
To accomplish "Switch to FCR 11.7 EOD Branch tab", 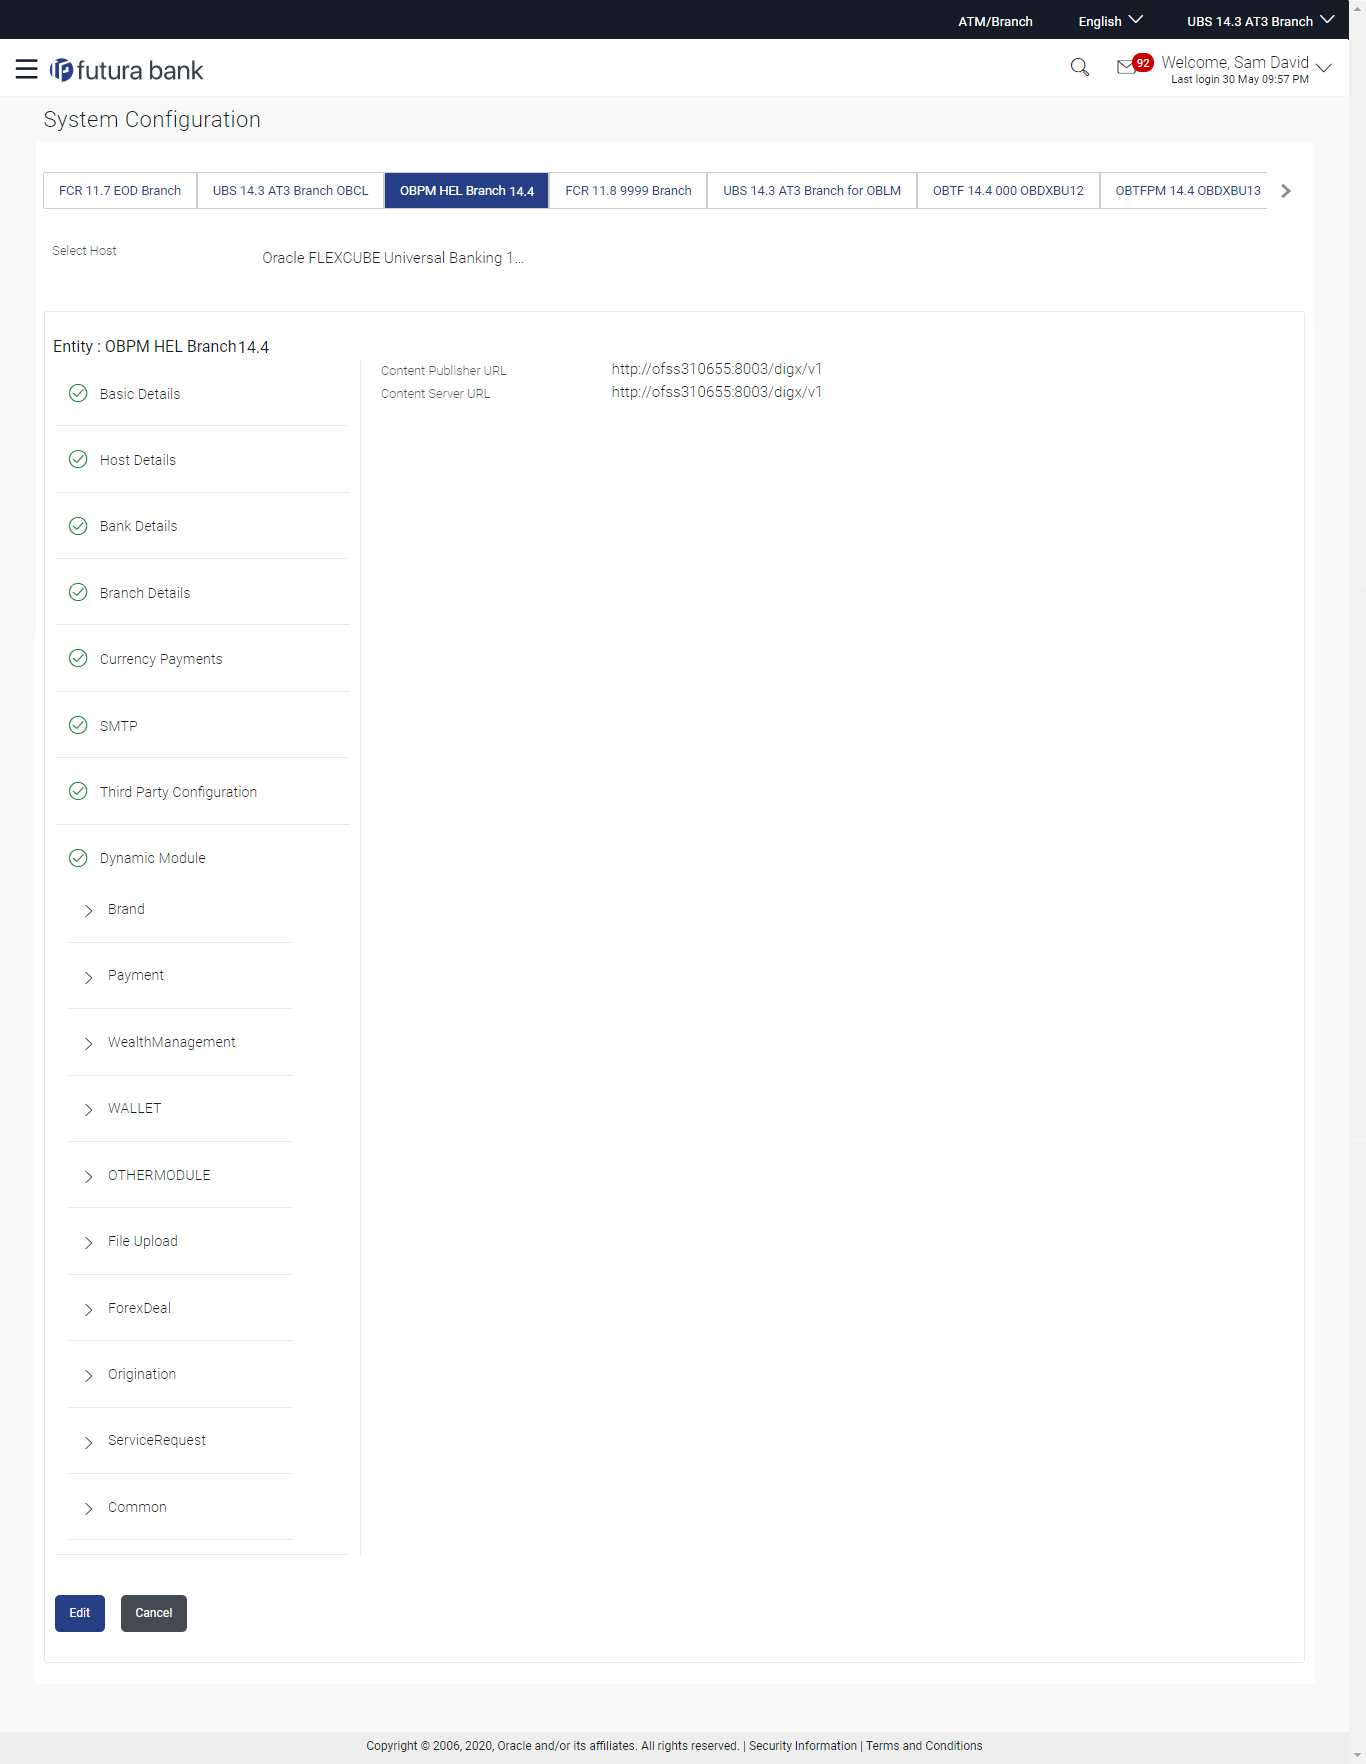I will (120, 190).
